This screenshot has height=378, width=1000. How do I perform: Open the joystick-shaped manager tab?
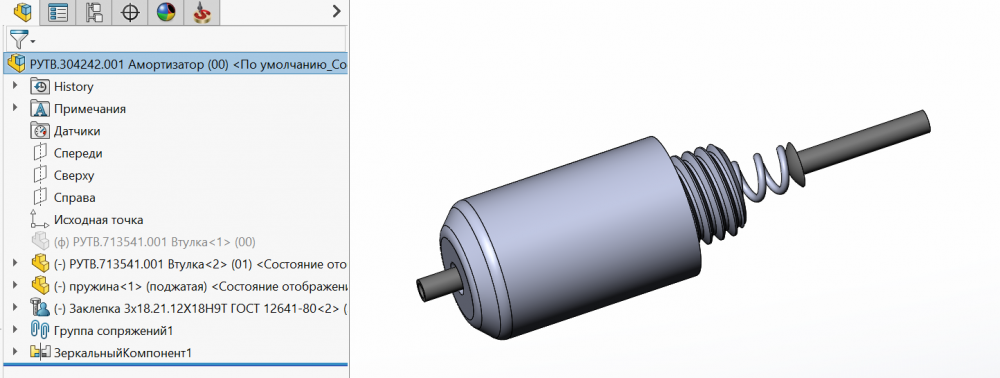coord(202,12)
